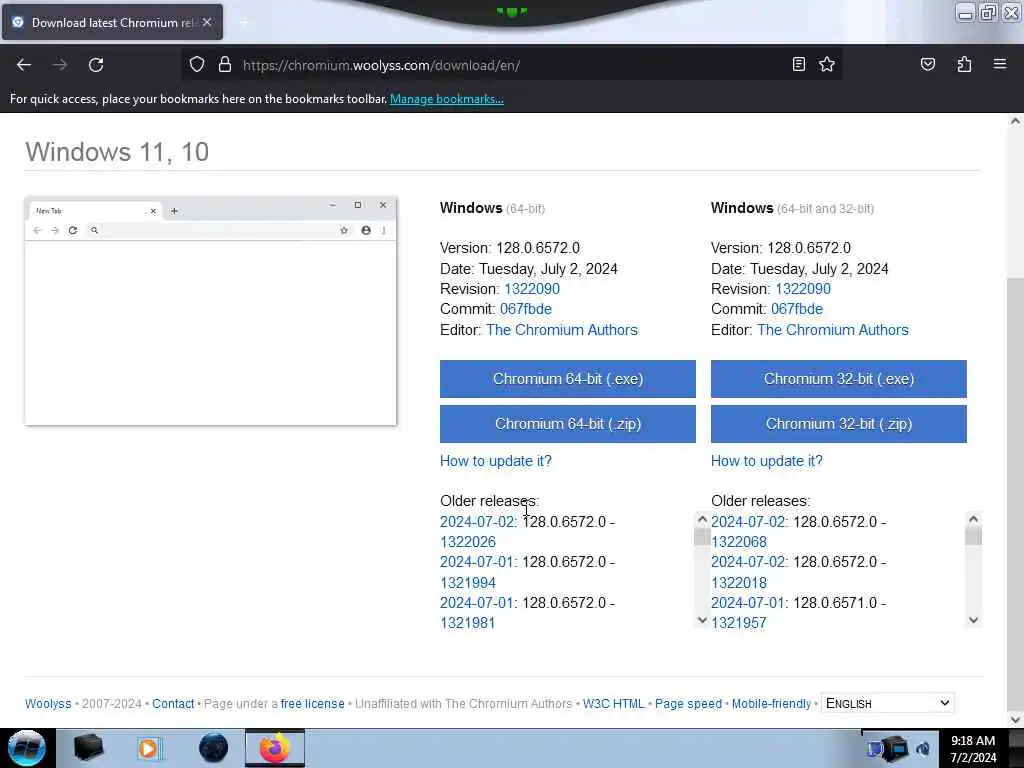1024x768 pixels.
Task: Open the Woolyss footer link
Action: point(48,704)
